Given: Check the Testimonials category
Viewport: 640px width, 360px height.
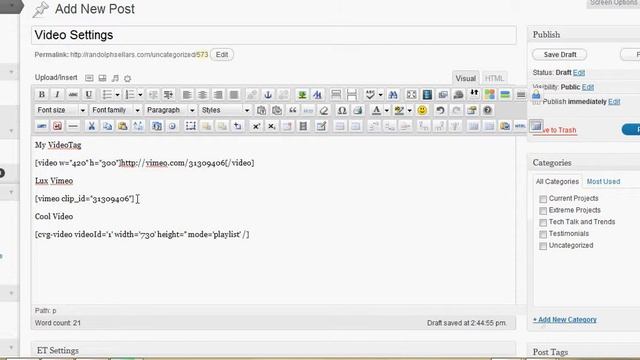Looking at the screenshot, I should [x=543, y=234].
